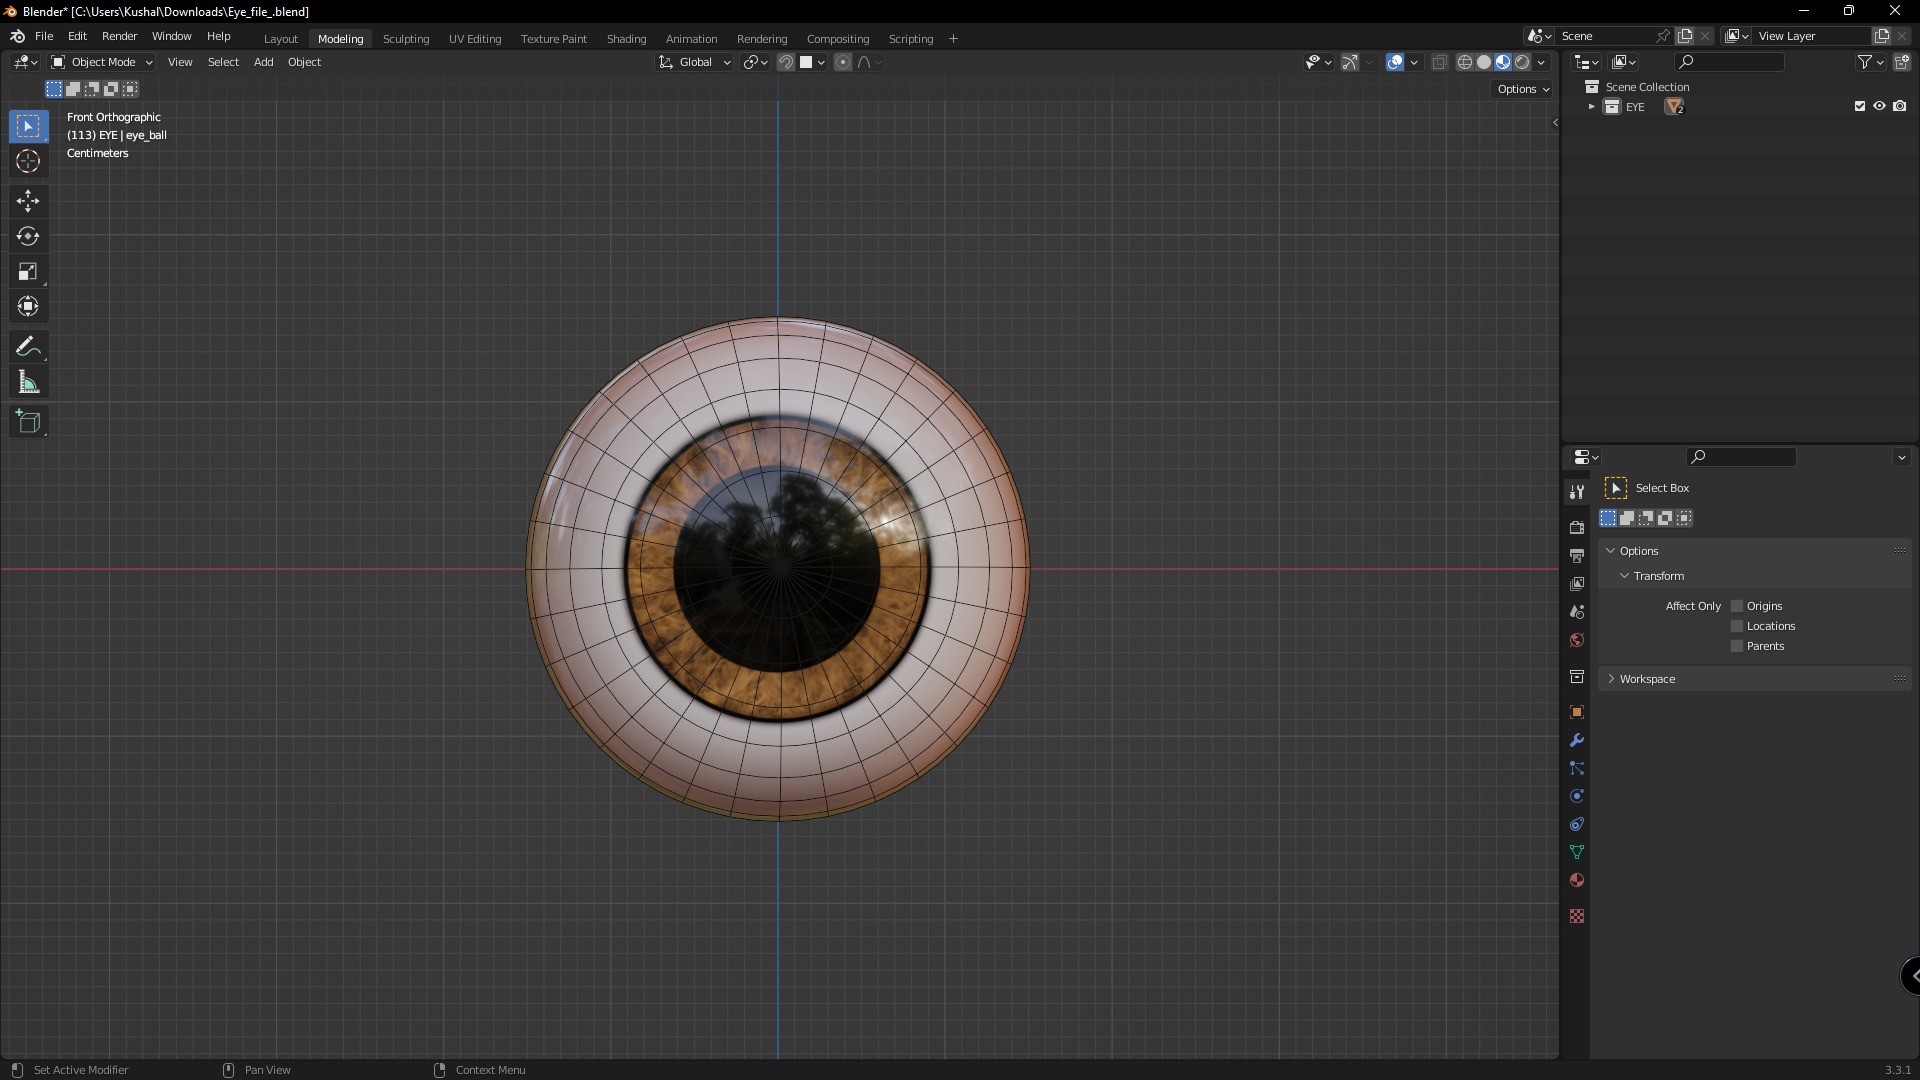
Task: Toggle viewport gizmos button
Action: (1350, 62)
